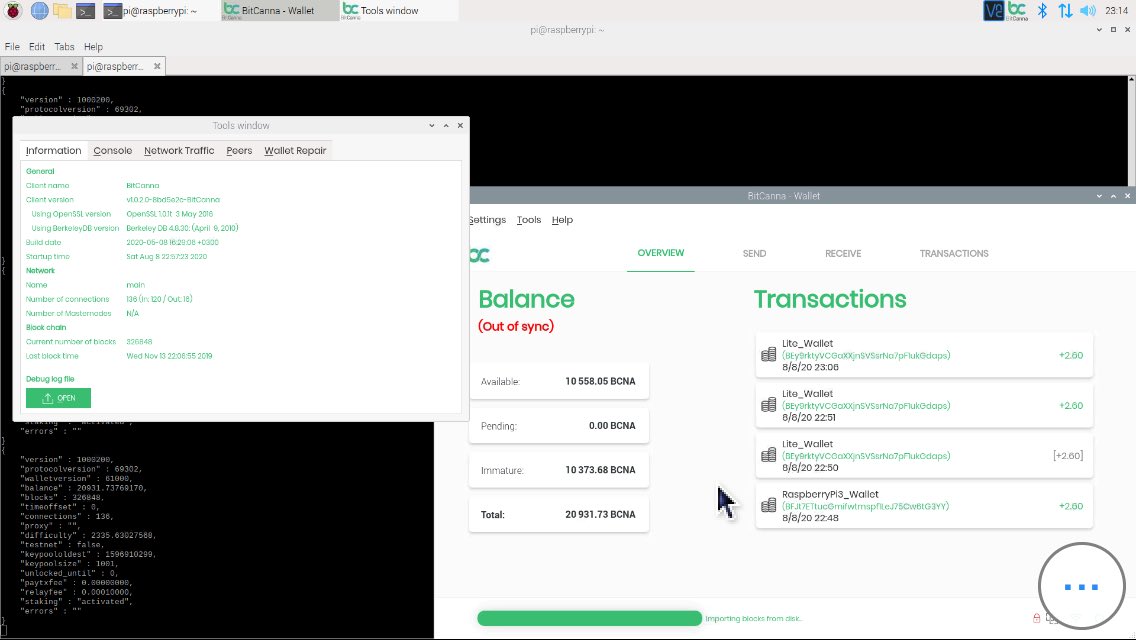
Task: Select the OVERVIEW wallet tab
Action: (661, 253)
